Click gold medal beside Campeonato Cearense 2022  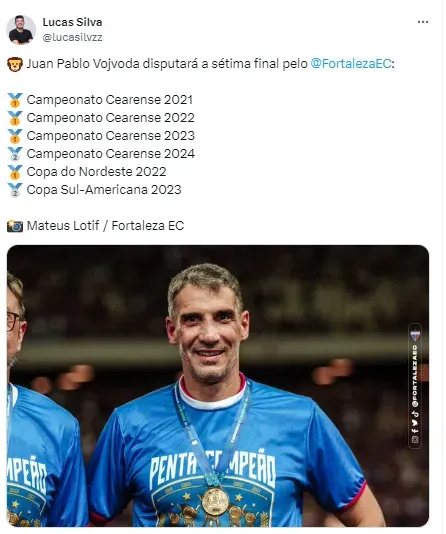click(x=15, y=118)
